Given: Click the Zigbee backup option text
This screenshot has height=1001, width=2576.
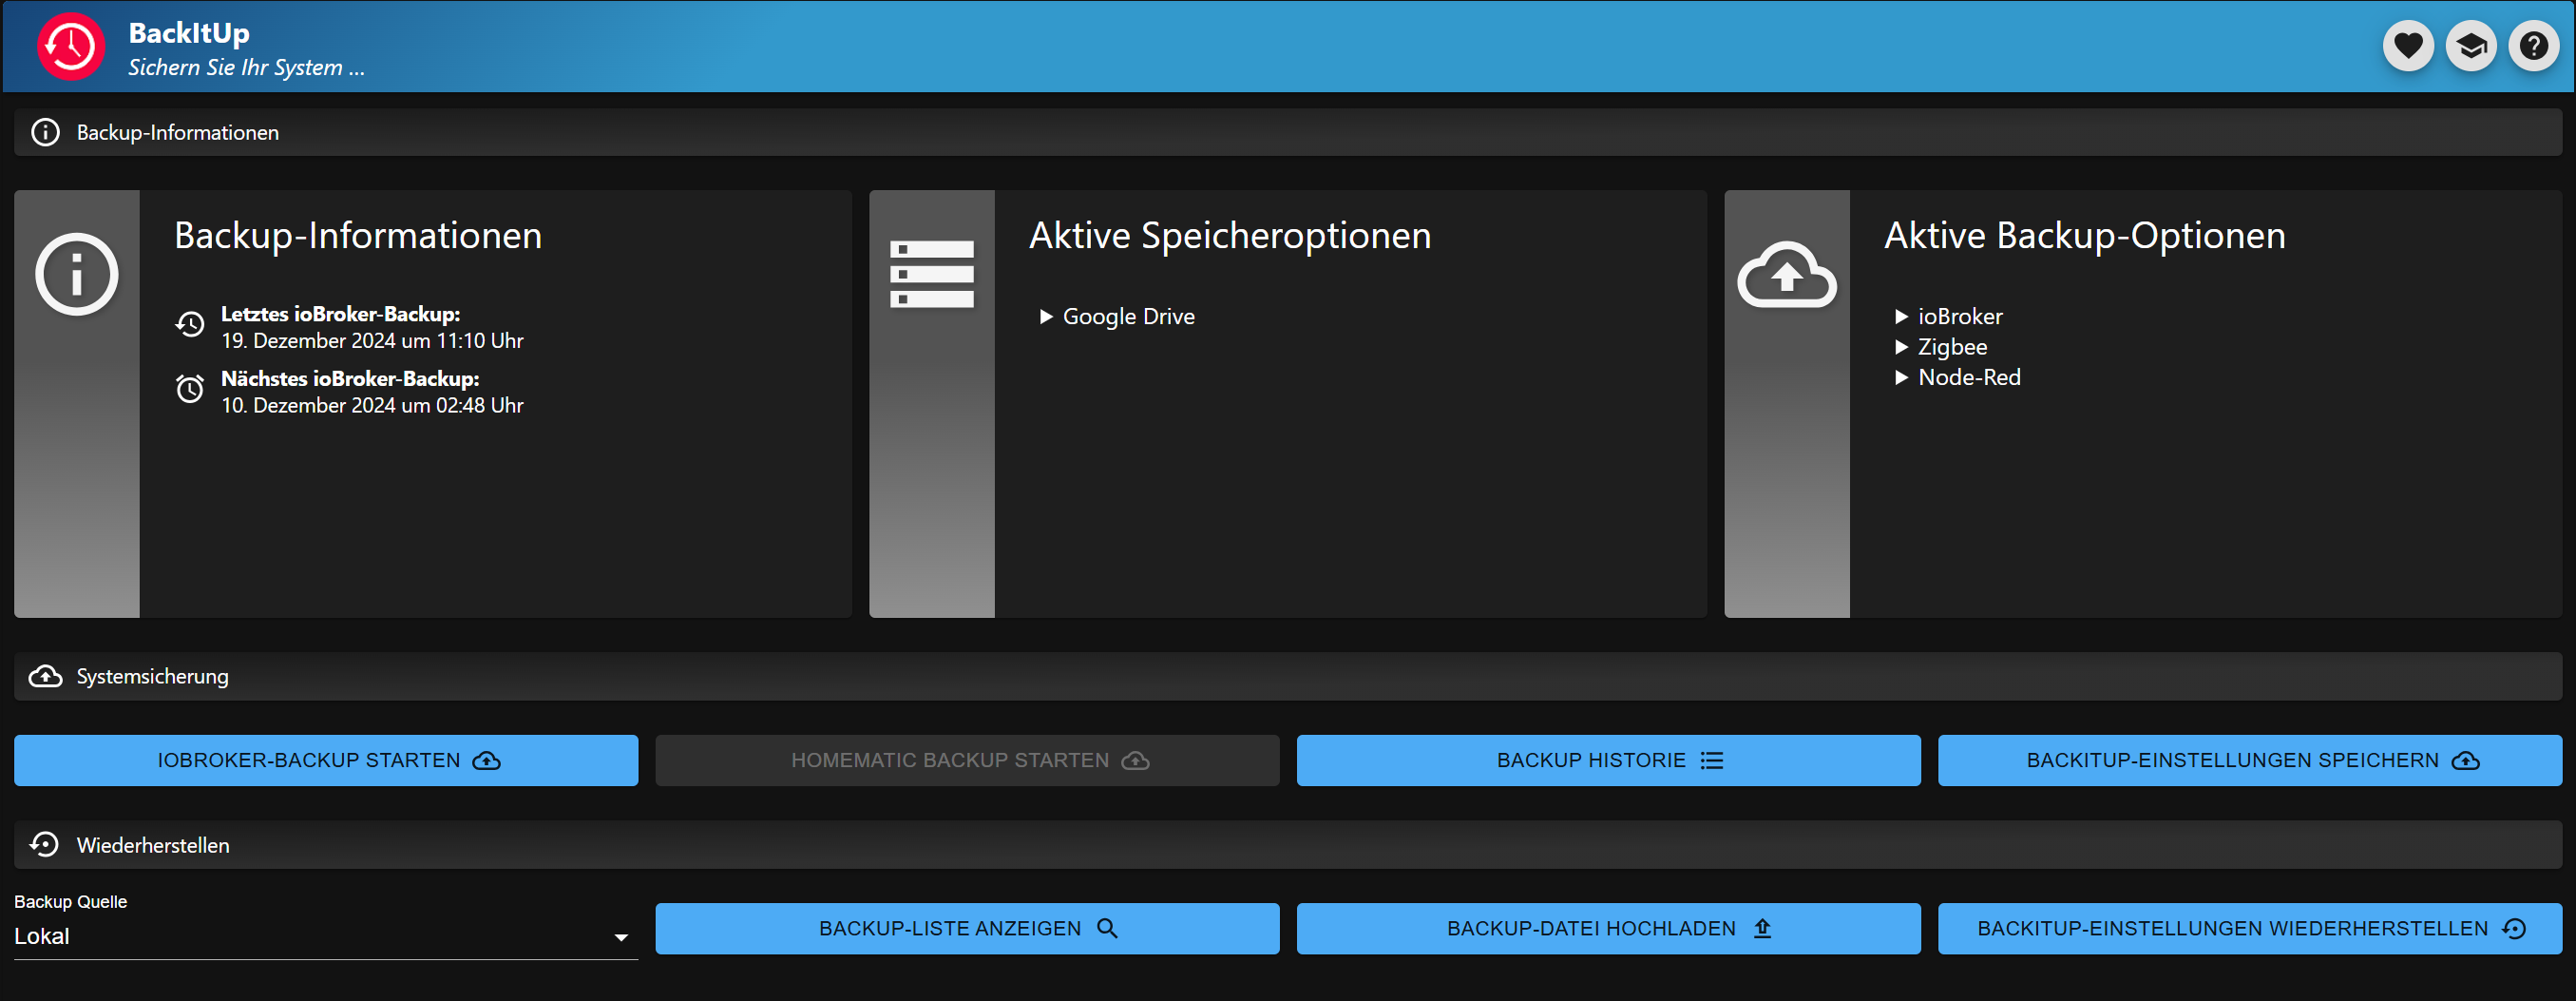Looking at the screenshot, I should (1952, 348).
